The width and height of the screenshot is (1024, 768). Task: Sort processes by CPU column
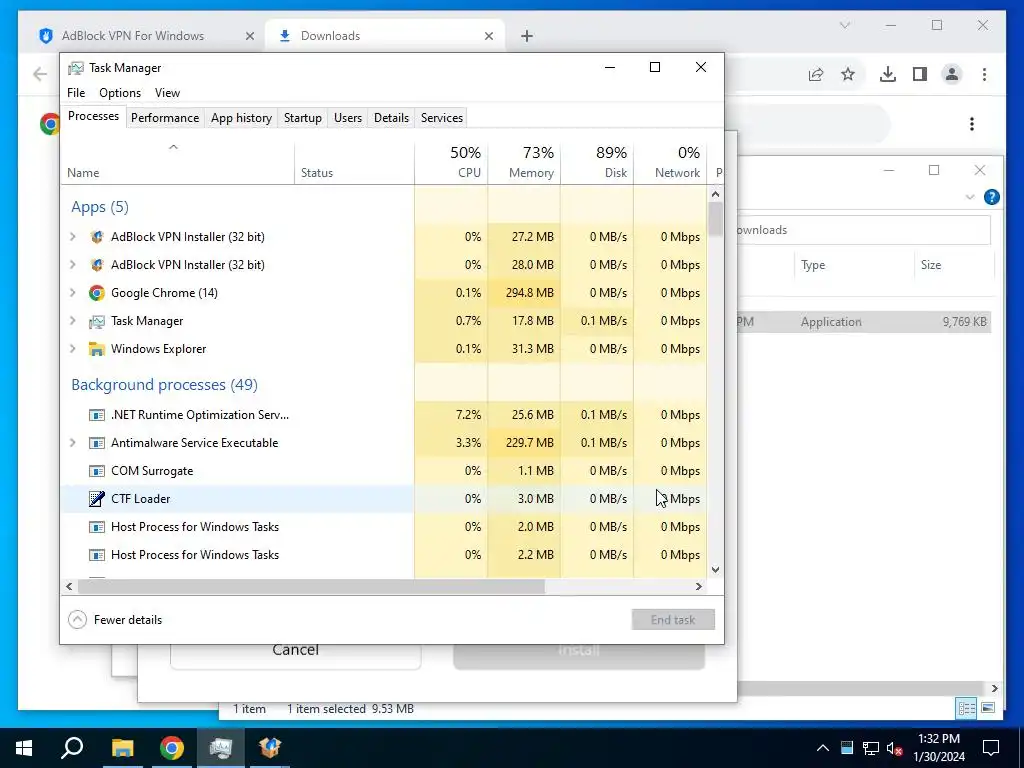451,162
